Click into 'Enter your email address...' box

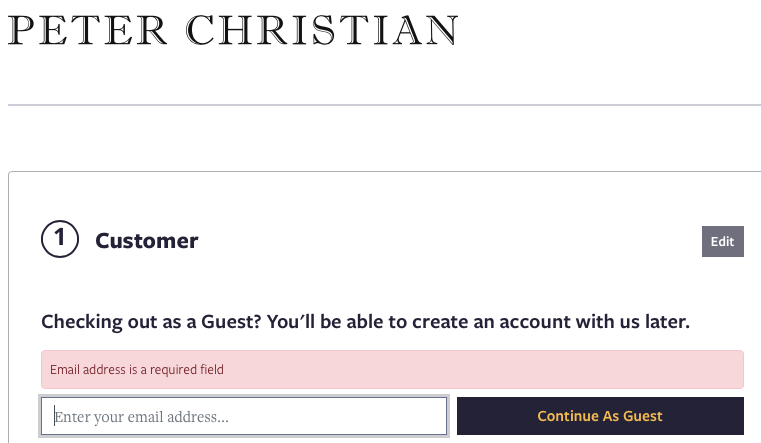click(244, 416)
